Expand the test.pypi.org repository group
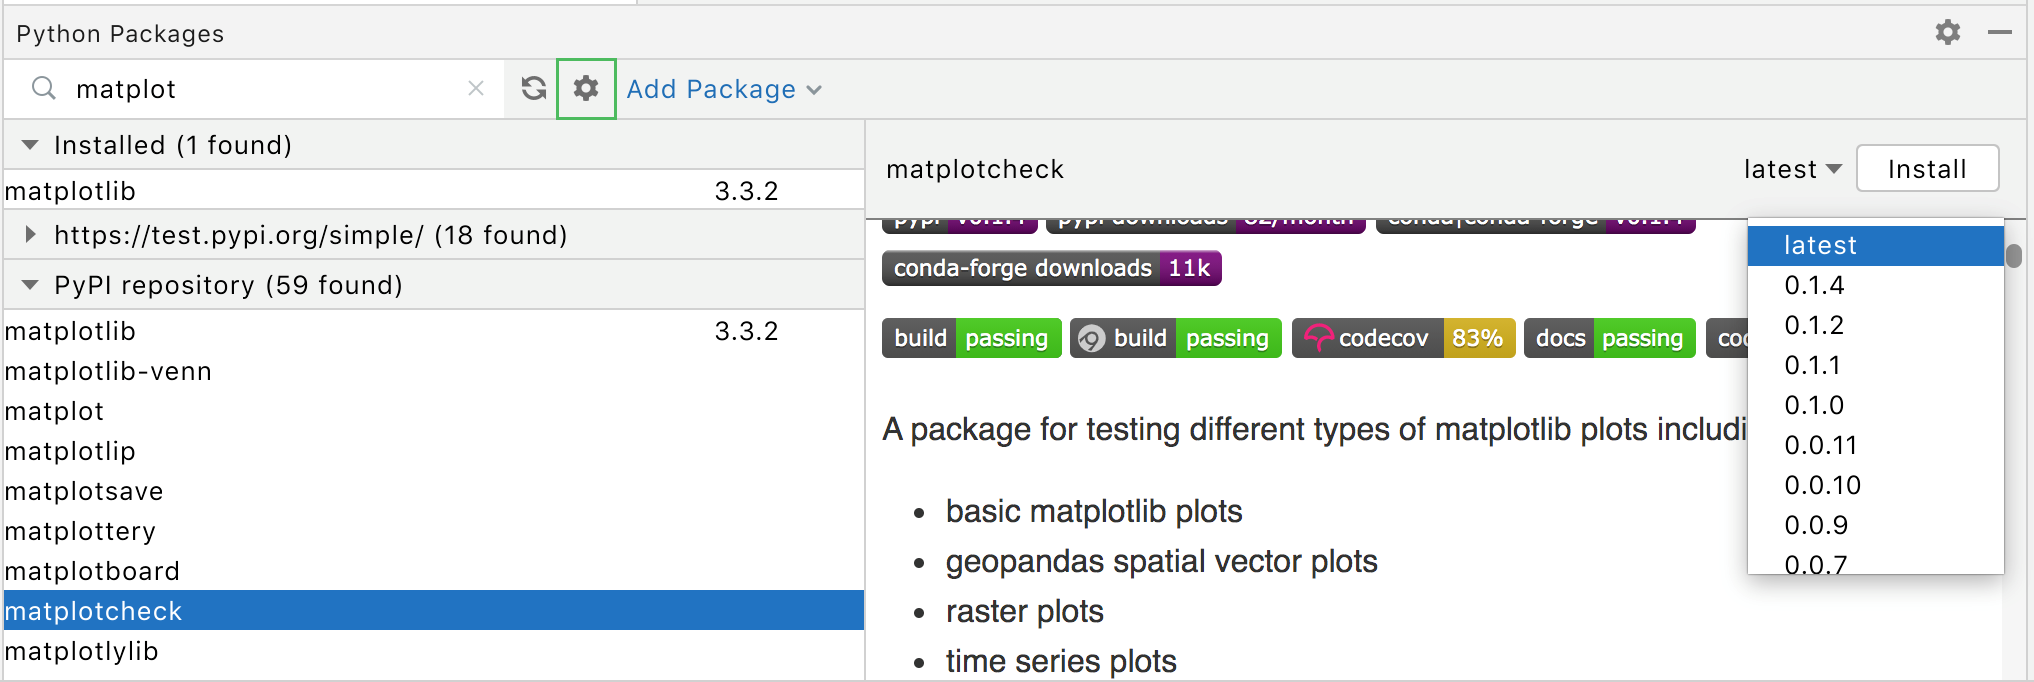The image size is (2034, 682). 30,235
